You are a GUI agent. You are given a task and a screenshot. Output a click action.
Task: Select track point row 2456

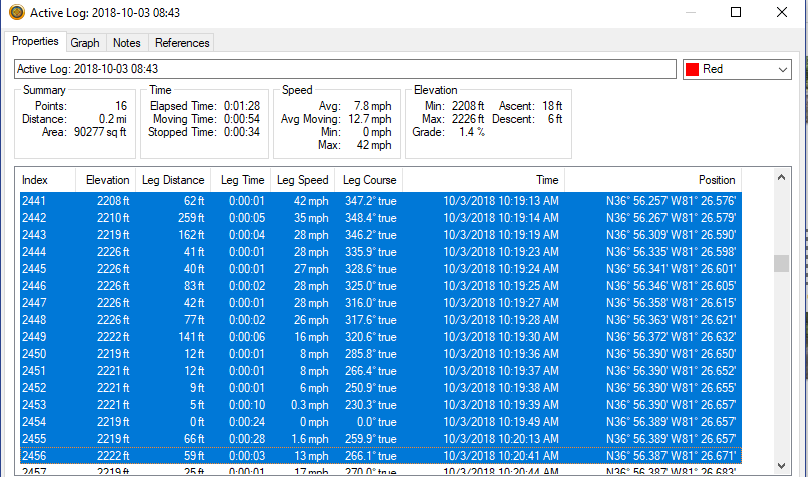coord(381,456)
